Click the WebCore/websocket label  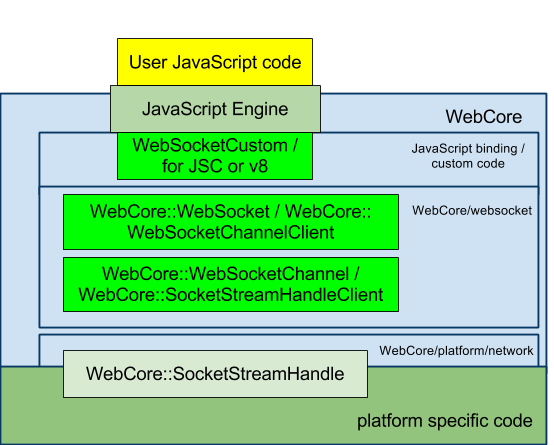472,211
